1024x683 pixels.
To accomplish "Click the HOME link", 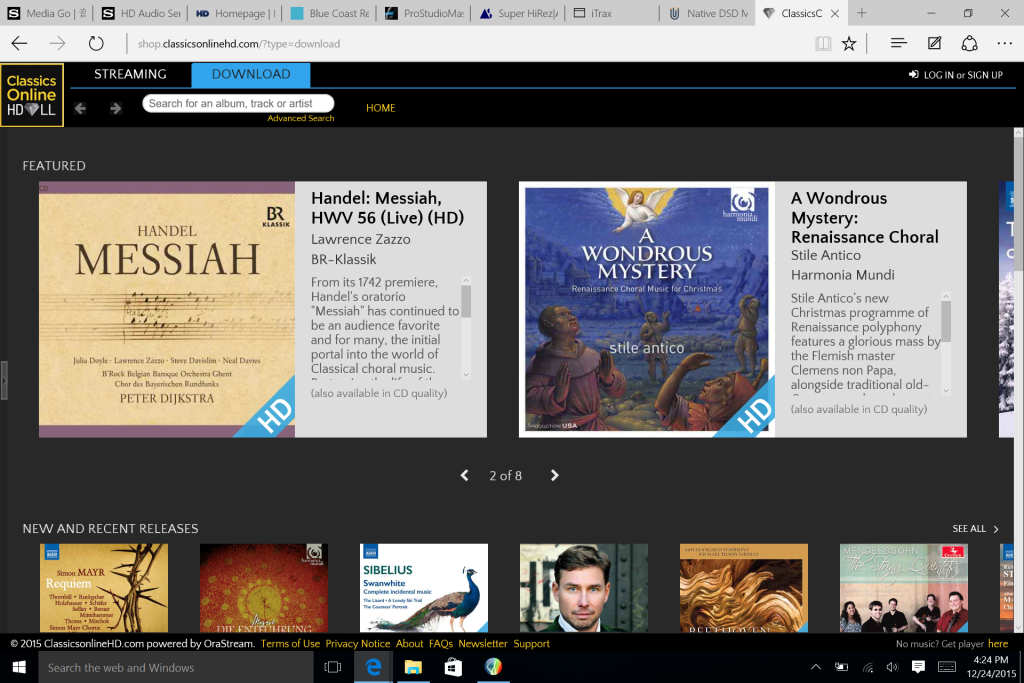I will [381, 108].
